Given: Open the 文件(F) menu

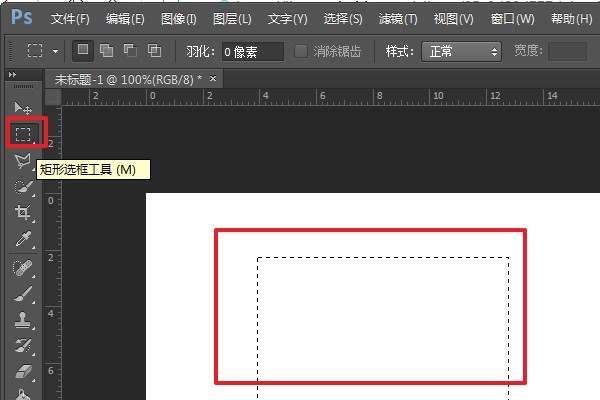Looking at the screenshot, I should [x=70, y=19].
